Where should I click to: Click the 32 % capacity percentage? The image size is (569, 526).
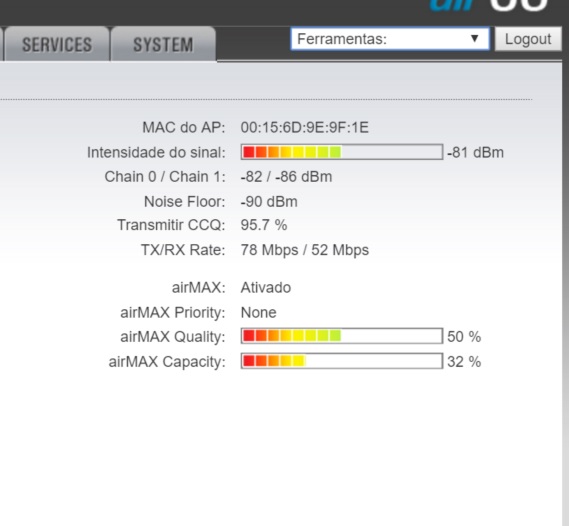[x=464, y=362]
